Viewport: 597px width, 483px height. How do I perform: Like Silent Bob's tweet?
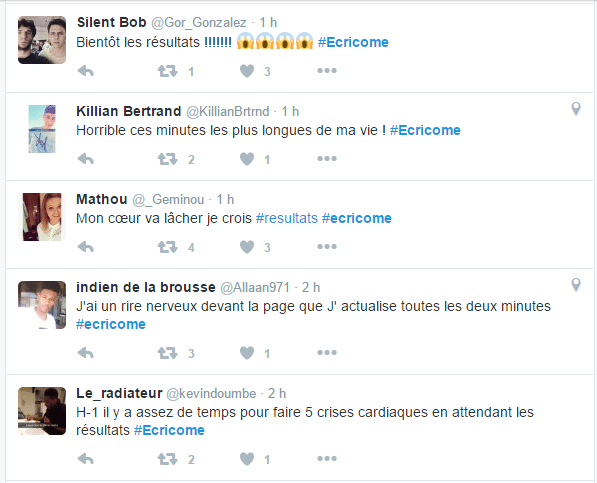tap(247, 71)
